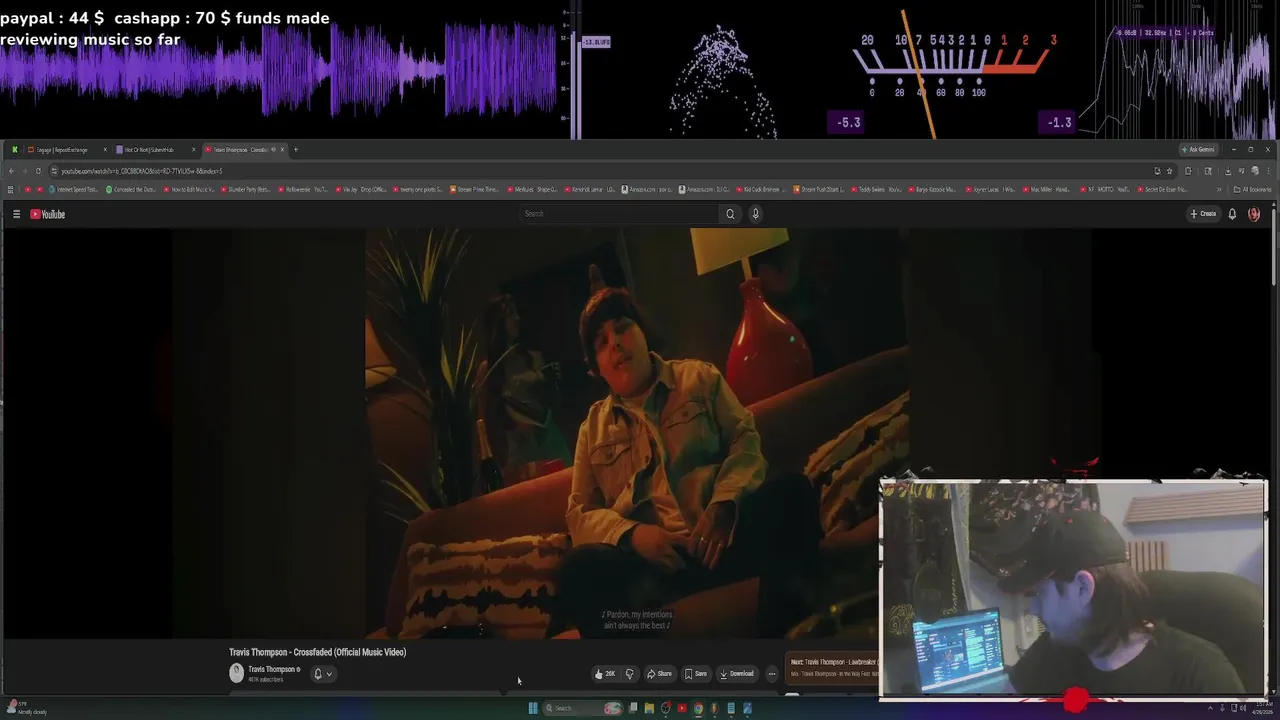The height and width of the screenshot is (720, 1280).
Task: Start voice search with the microphone icon
Action: click(755, 214)
